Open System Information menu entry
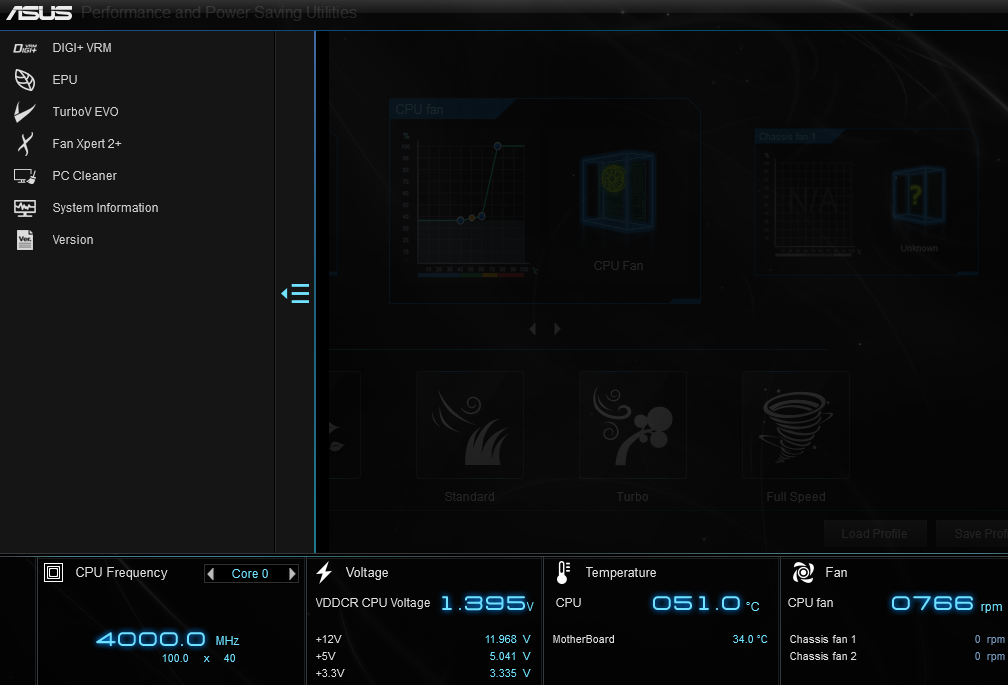Image resolution: width=1008 pixels, height=685 pixels. 105,208
